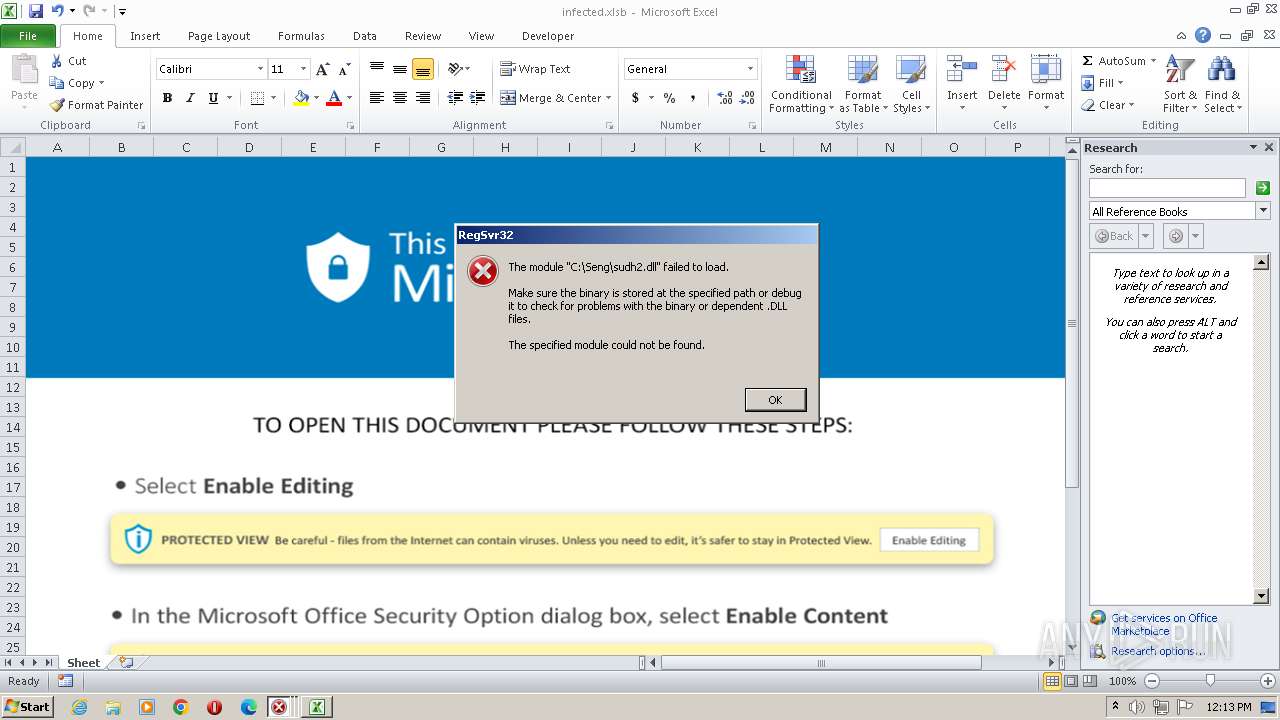Click the Cut scissors icon
The height and width of the screenshot is (720, 1280).
57,61
